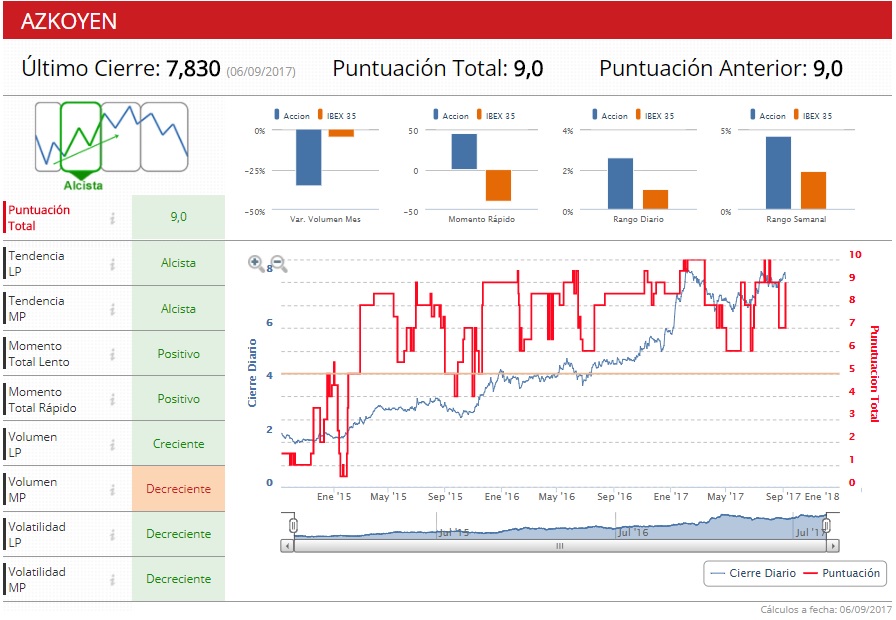Viewport: 896px width, 620px height.
Task: Click info icon beside Tendencia MP
Action: coord(113,309)
